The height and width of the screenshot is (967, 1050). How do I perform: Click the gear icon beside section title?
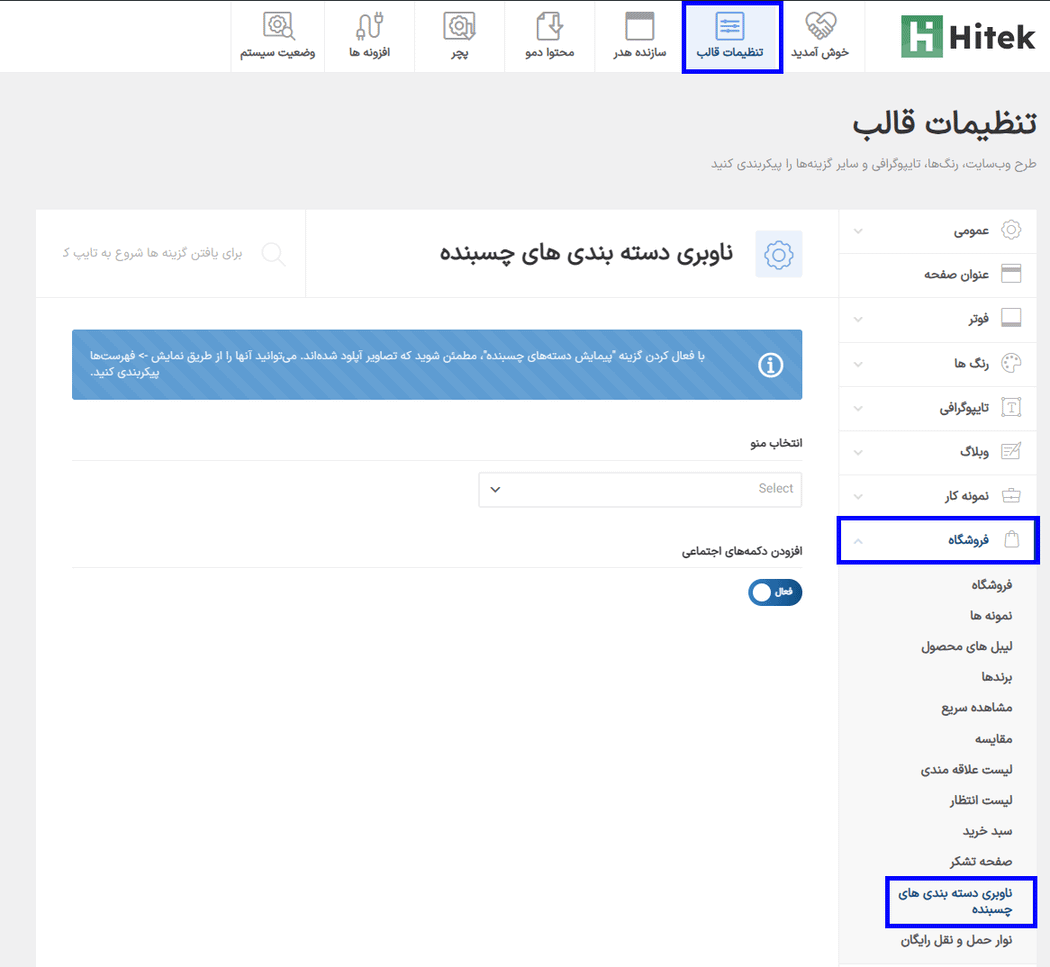coord(779,254)
